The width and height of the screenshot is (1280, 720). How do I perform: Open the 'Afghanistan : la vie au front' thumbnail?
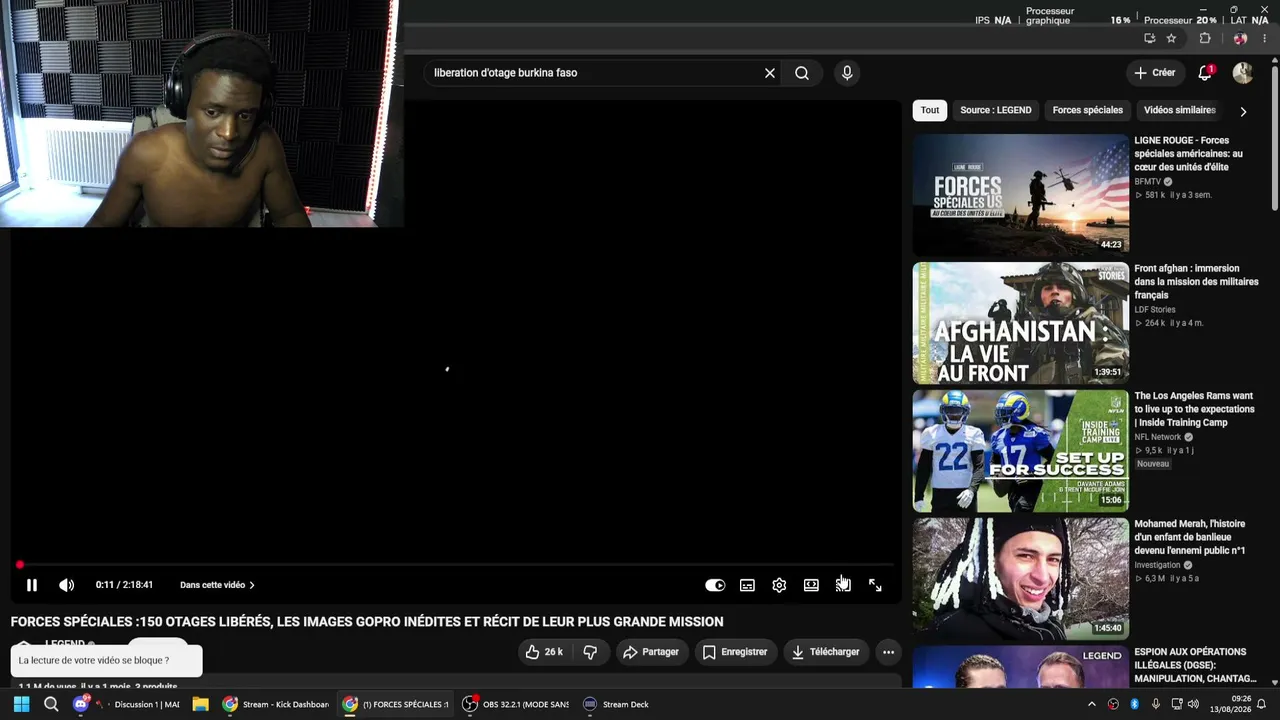(1021, 323)
